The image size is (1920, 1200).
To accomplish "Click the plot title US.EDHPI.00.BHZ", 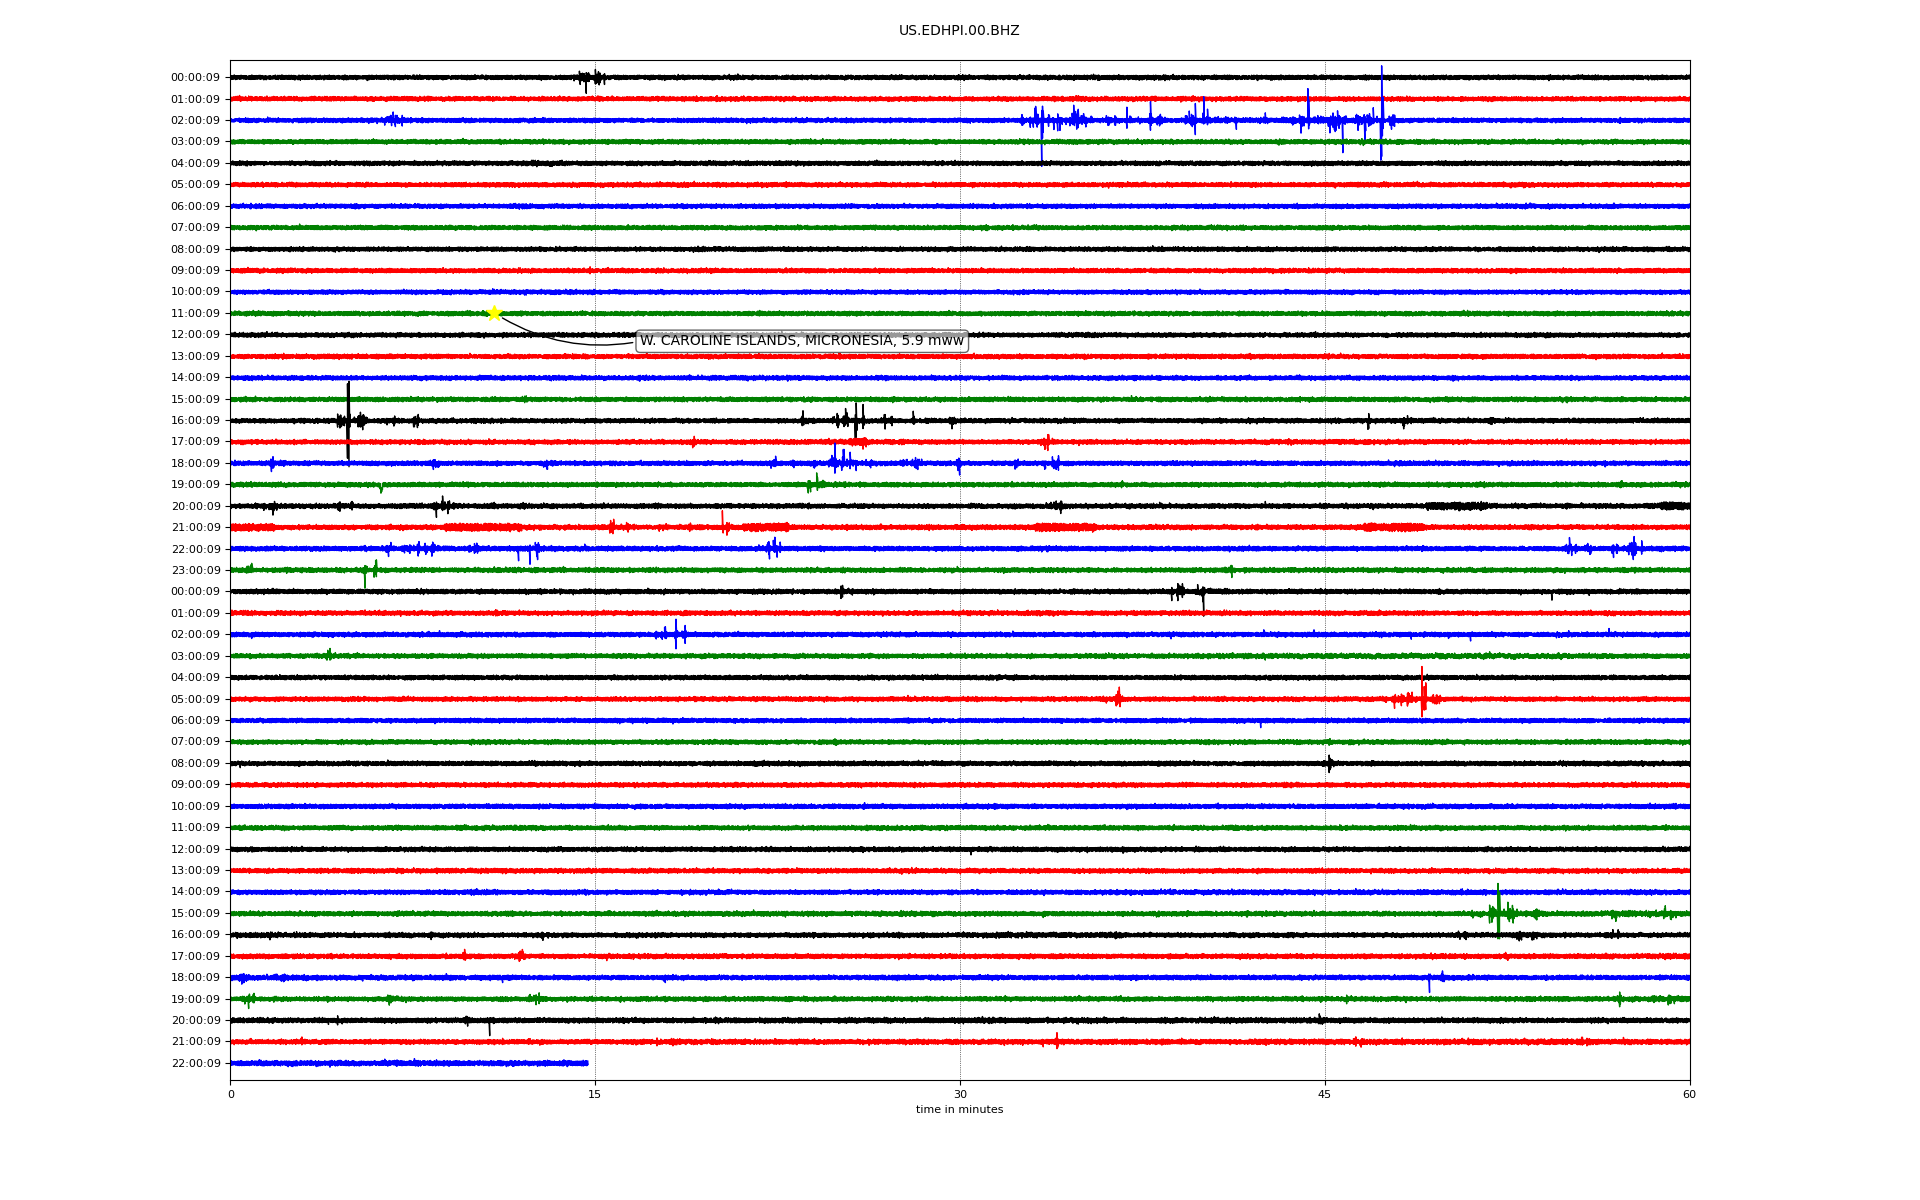I will [x=958, y=31].
